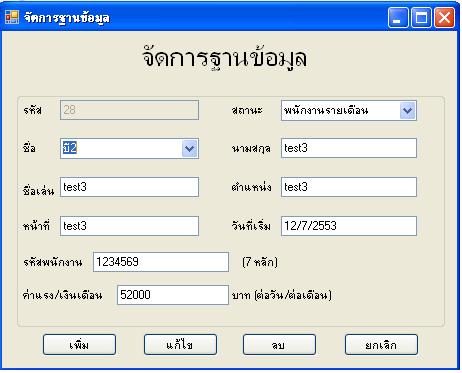Click the วันที่เริ่ม label
This screenshot has width=462, height=373.
251,226
